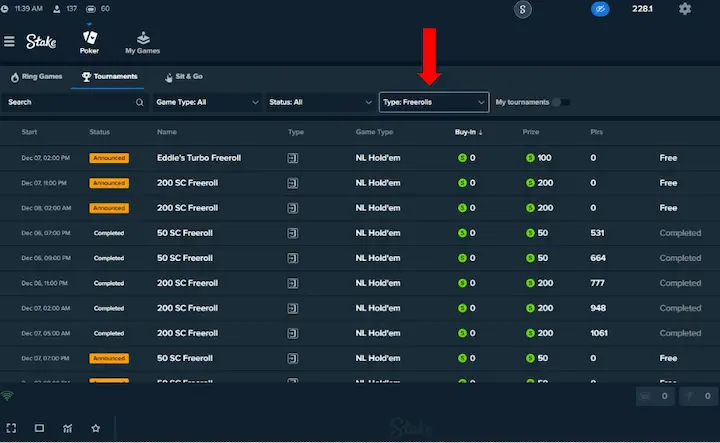Click the type icon for Eddie's Turbo Freeroll
The image size is (720, 443).
tap(293, 158)
